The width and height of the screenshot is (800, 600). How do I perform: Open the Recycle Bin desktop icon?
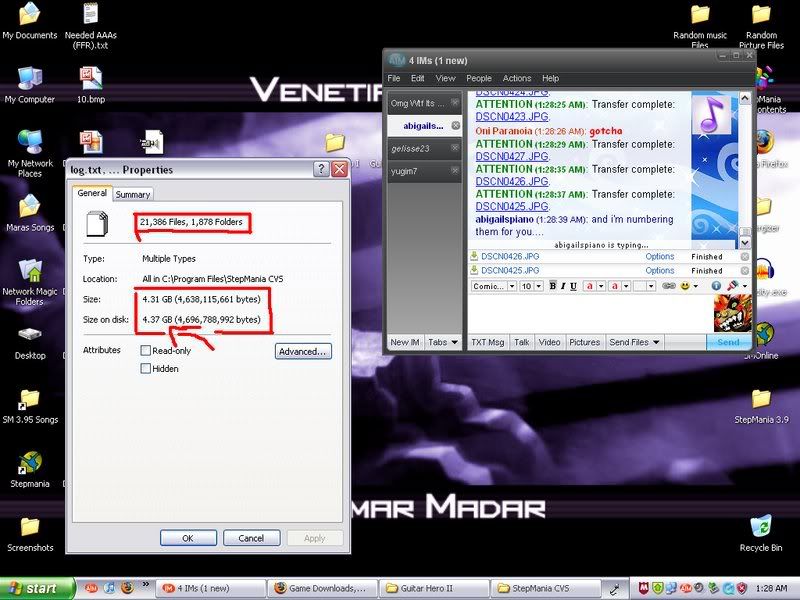click(761, 527)
